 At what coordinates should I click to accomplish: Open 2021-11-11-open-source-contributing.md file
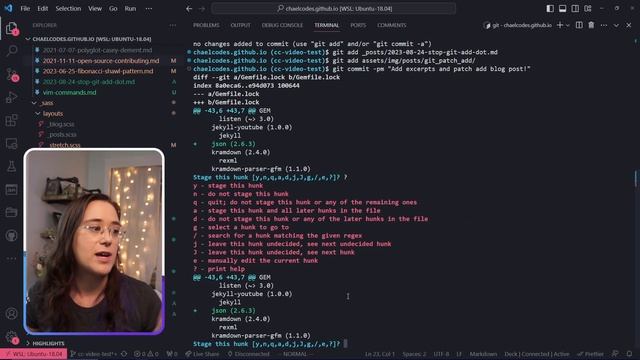coord(101,60)
